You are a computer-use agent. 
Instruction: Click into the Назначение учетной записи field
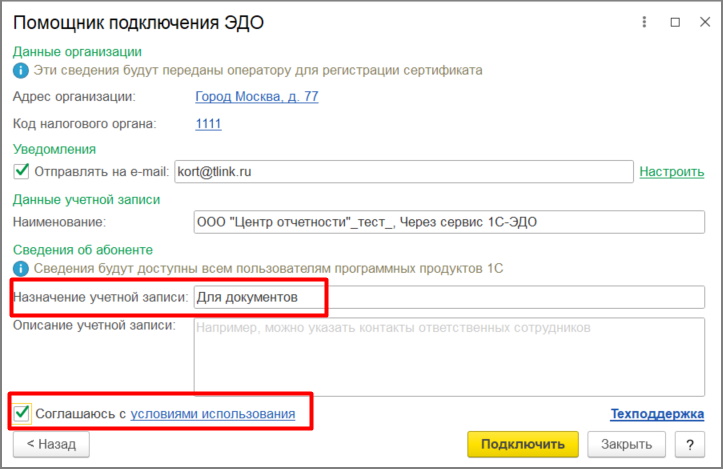(449, 297)
